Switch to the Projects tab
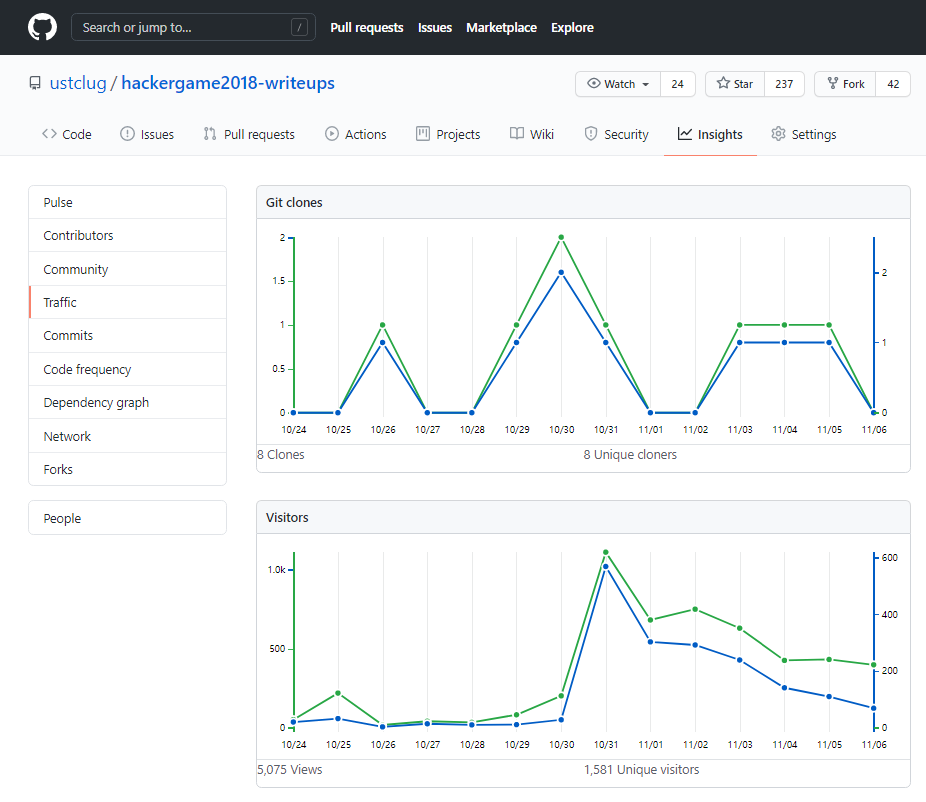This screenshot has height=802, width=926. click(448, 135)
